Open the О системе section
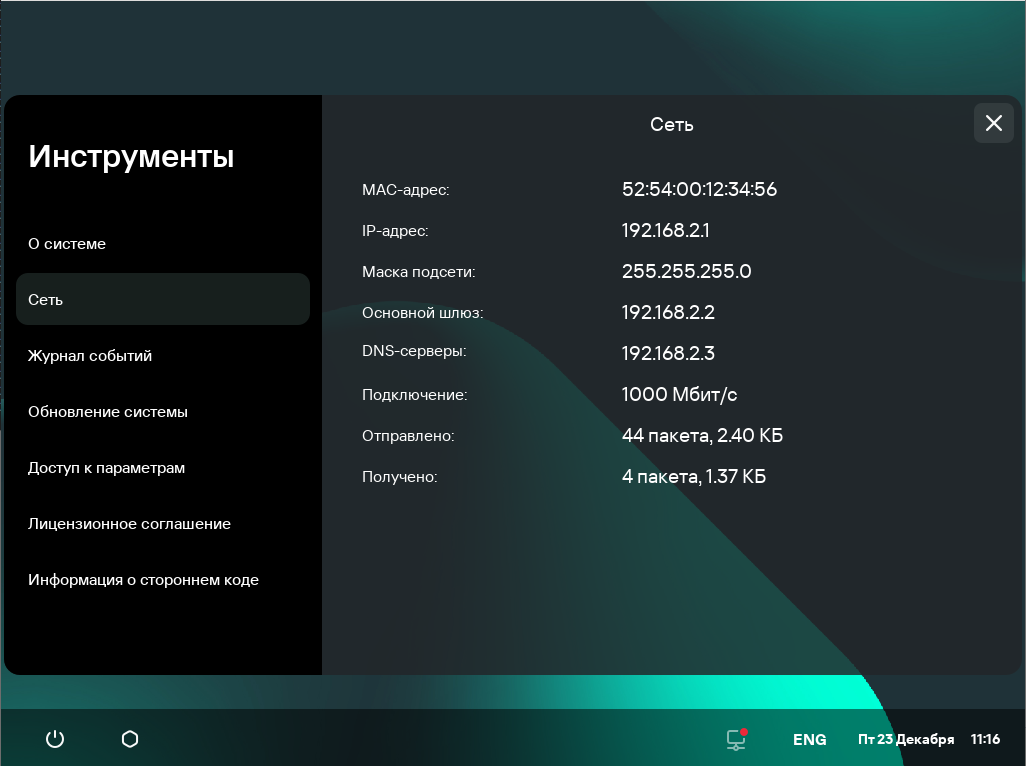Viewport: 1026px width, 766px height. pos(67,244)
